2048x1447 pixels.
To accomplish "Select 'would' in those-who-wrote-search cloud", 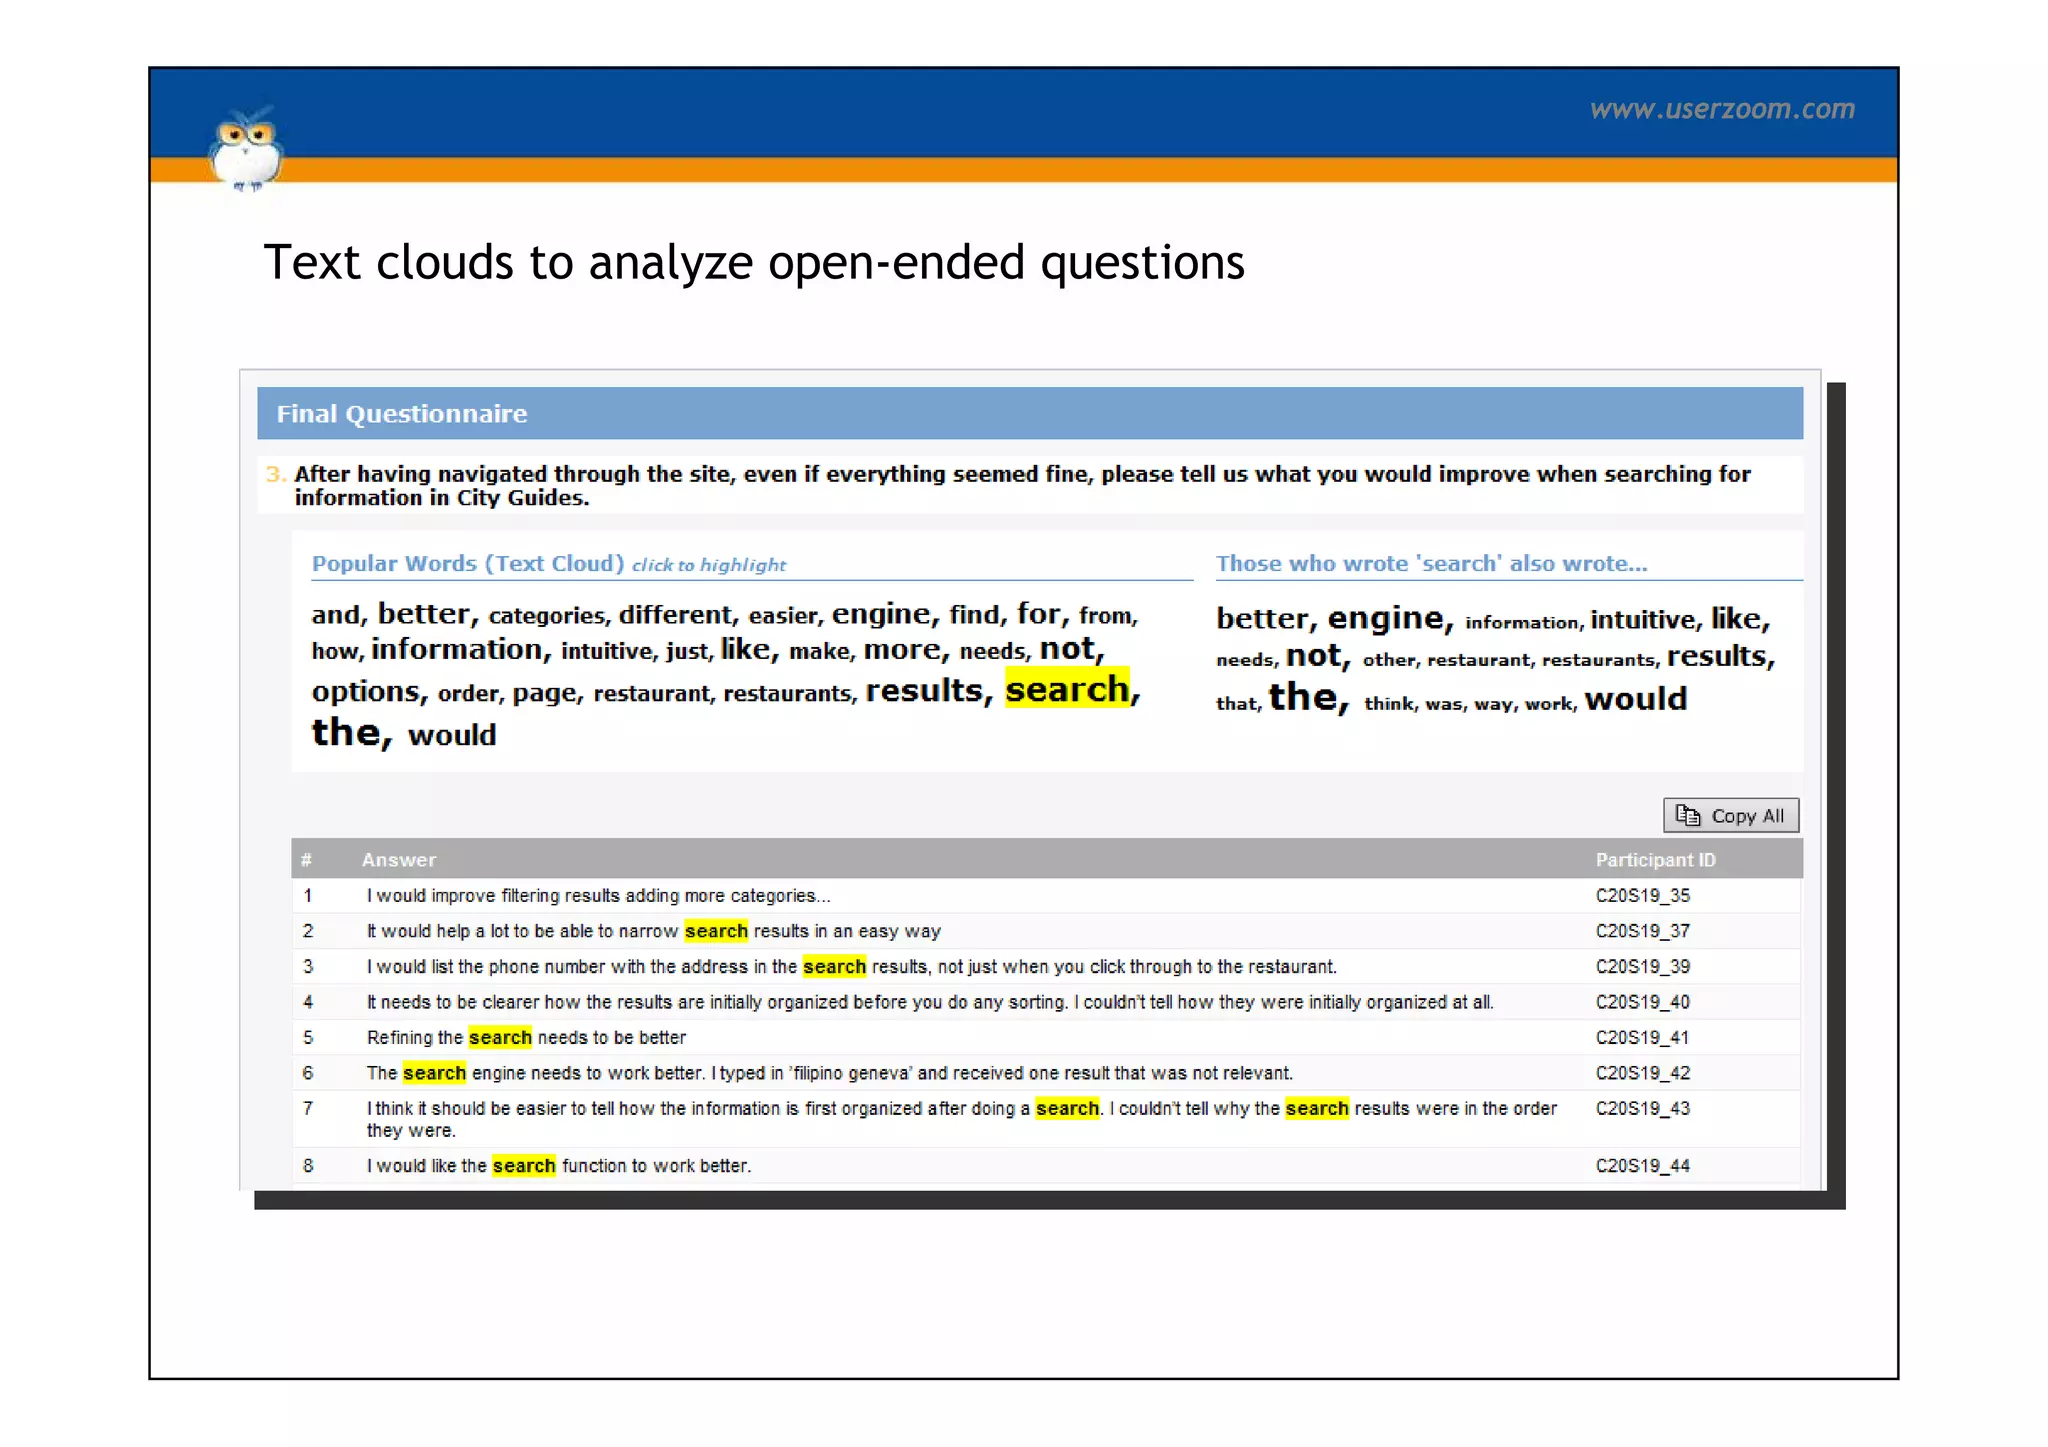I will (x=1635, y=698).
